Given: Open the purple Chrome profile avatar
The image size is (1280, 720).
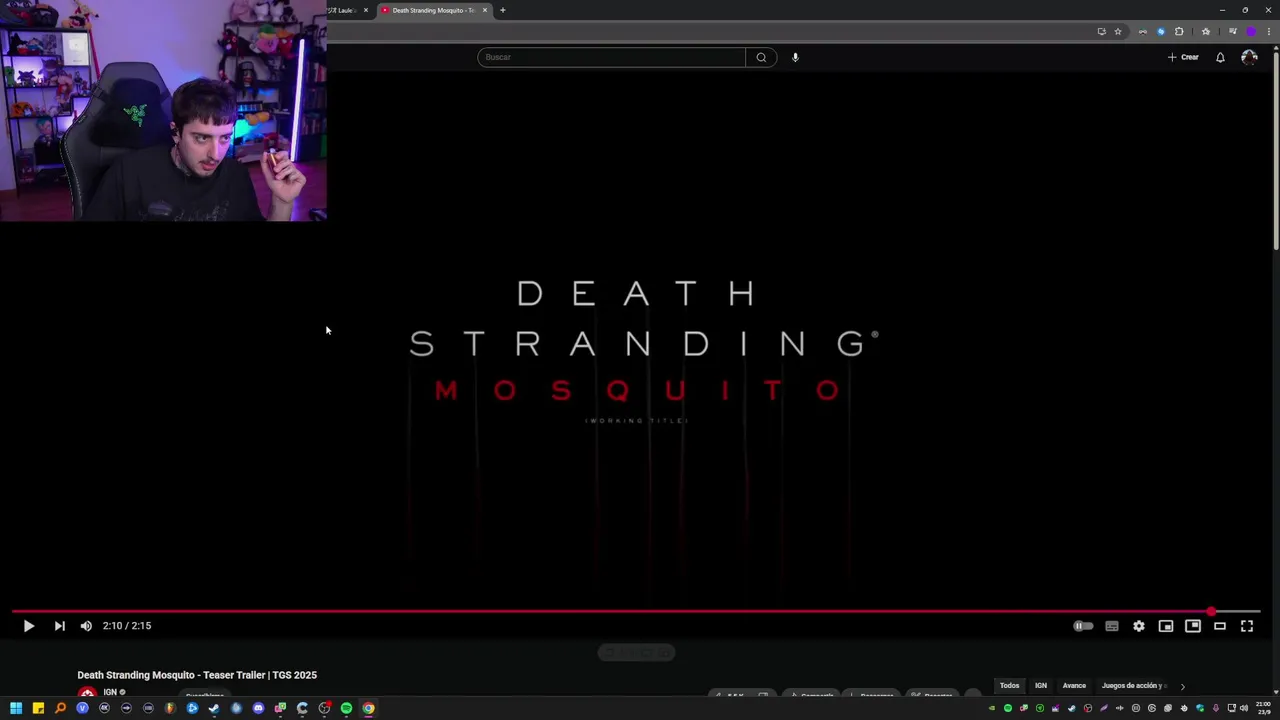Looking at the screenshot, I should pyautogui.click(x=1251, y=31).
